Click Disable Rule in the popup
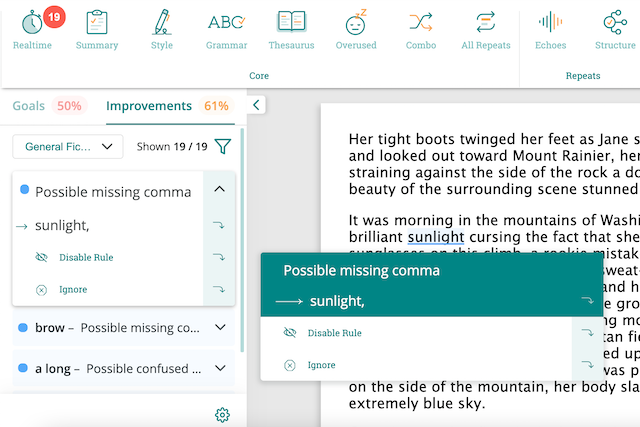This screenshot has height=427, width=640. point(335,333)
